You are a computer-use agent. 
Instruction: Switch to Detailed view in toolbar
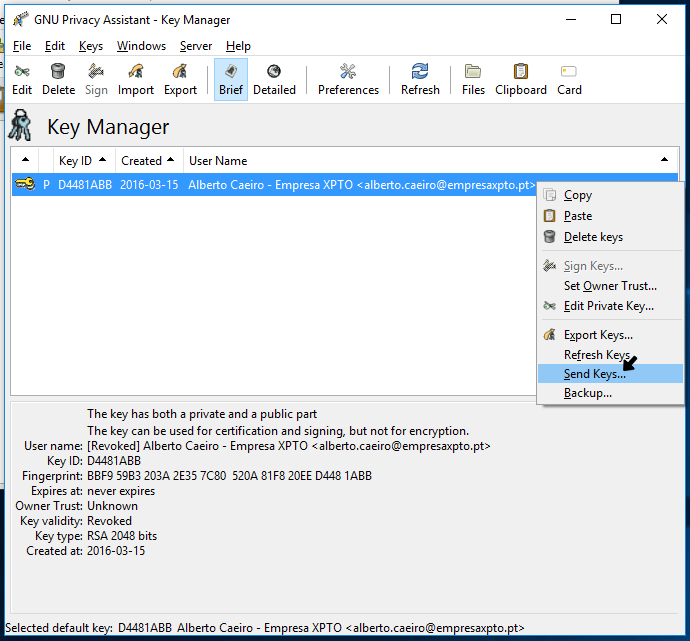(x=274, y=80)
